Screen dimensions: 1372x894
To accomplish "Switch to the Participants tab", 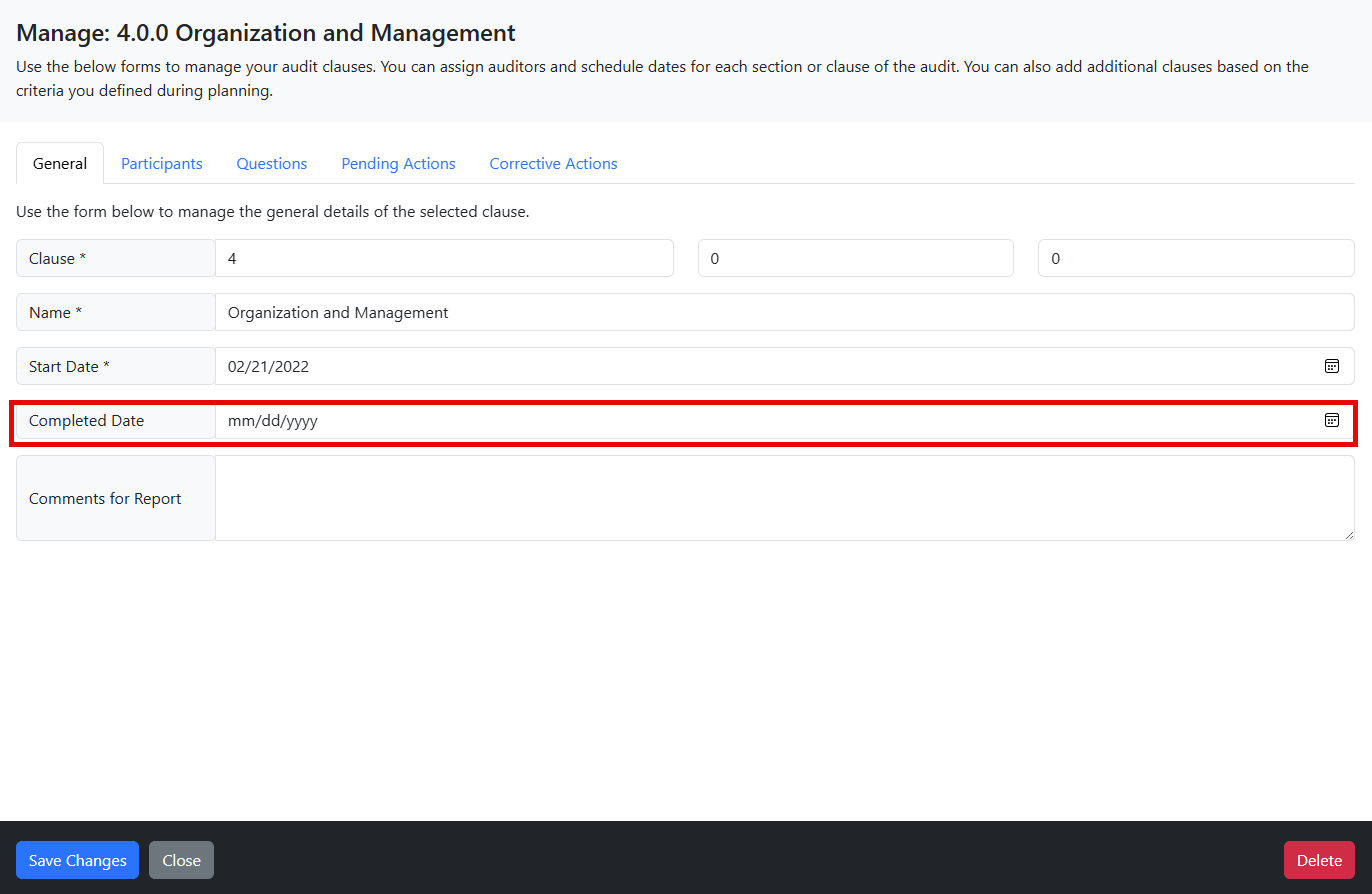I will point(162,163).
